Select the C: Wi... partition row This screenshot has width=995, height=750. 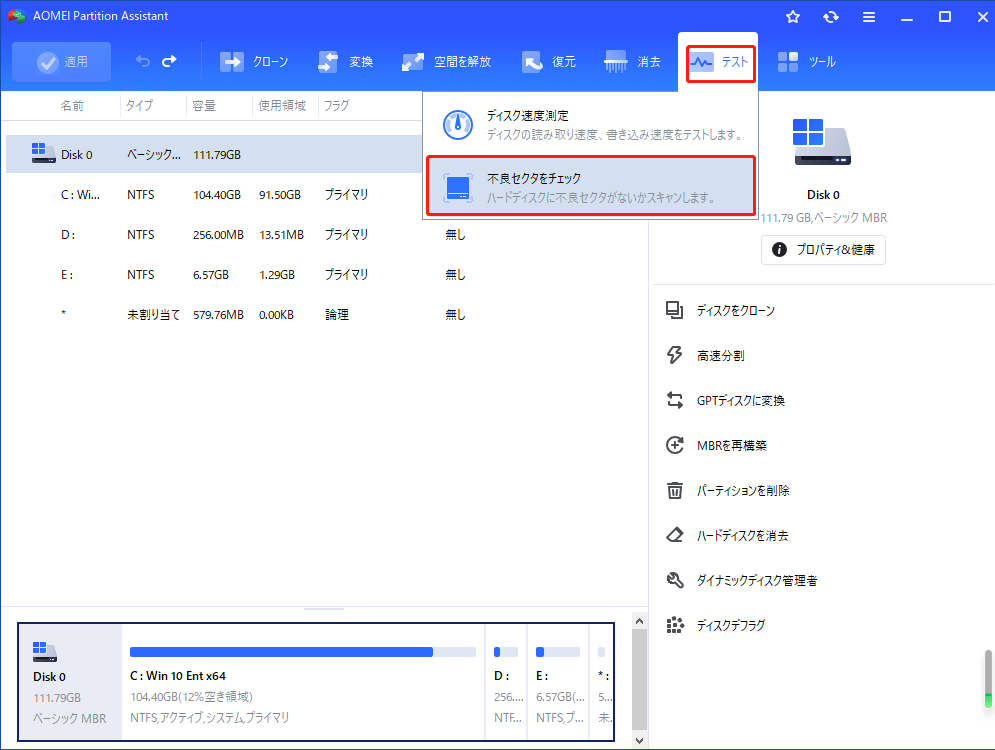(x=214, y=195)
